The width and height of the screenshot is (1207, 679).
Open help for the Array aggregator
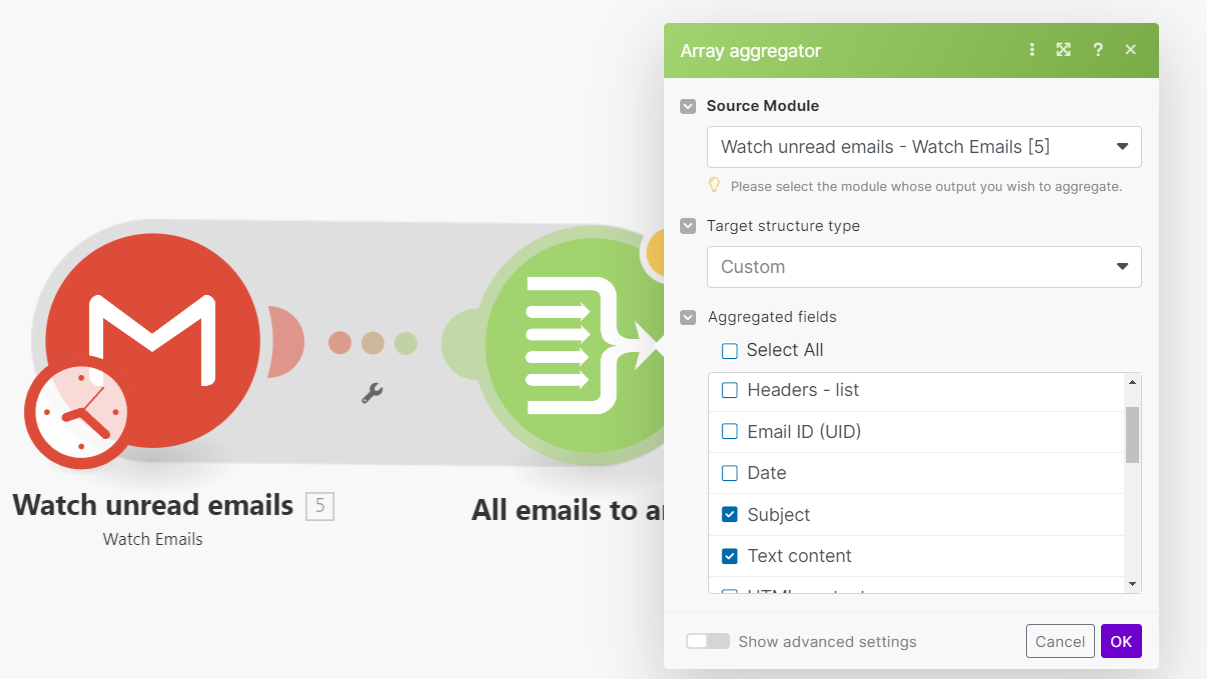1098,50
